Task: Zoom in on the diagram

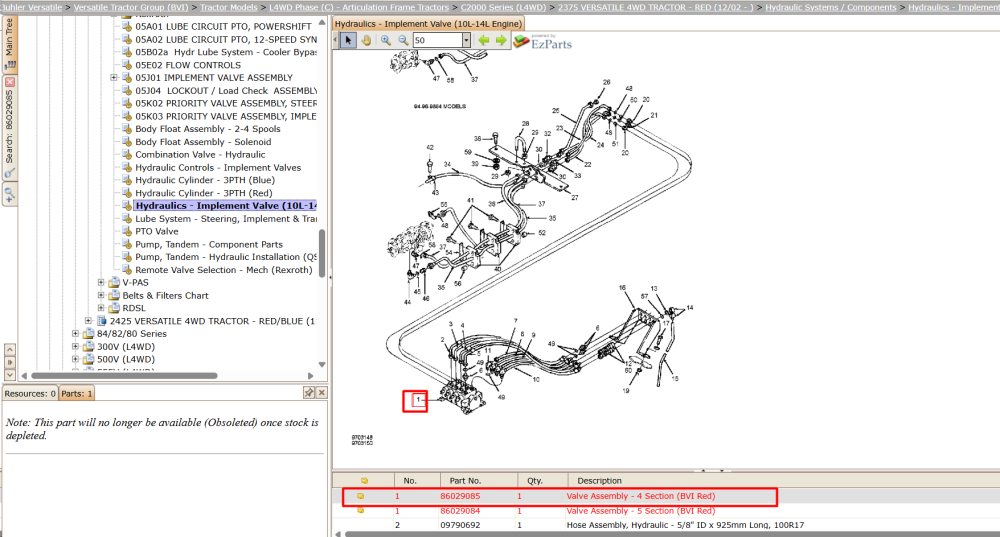Action: [386, 40]
